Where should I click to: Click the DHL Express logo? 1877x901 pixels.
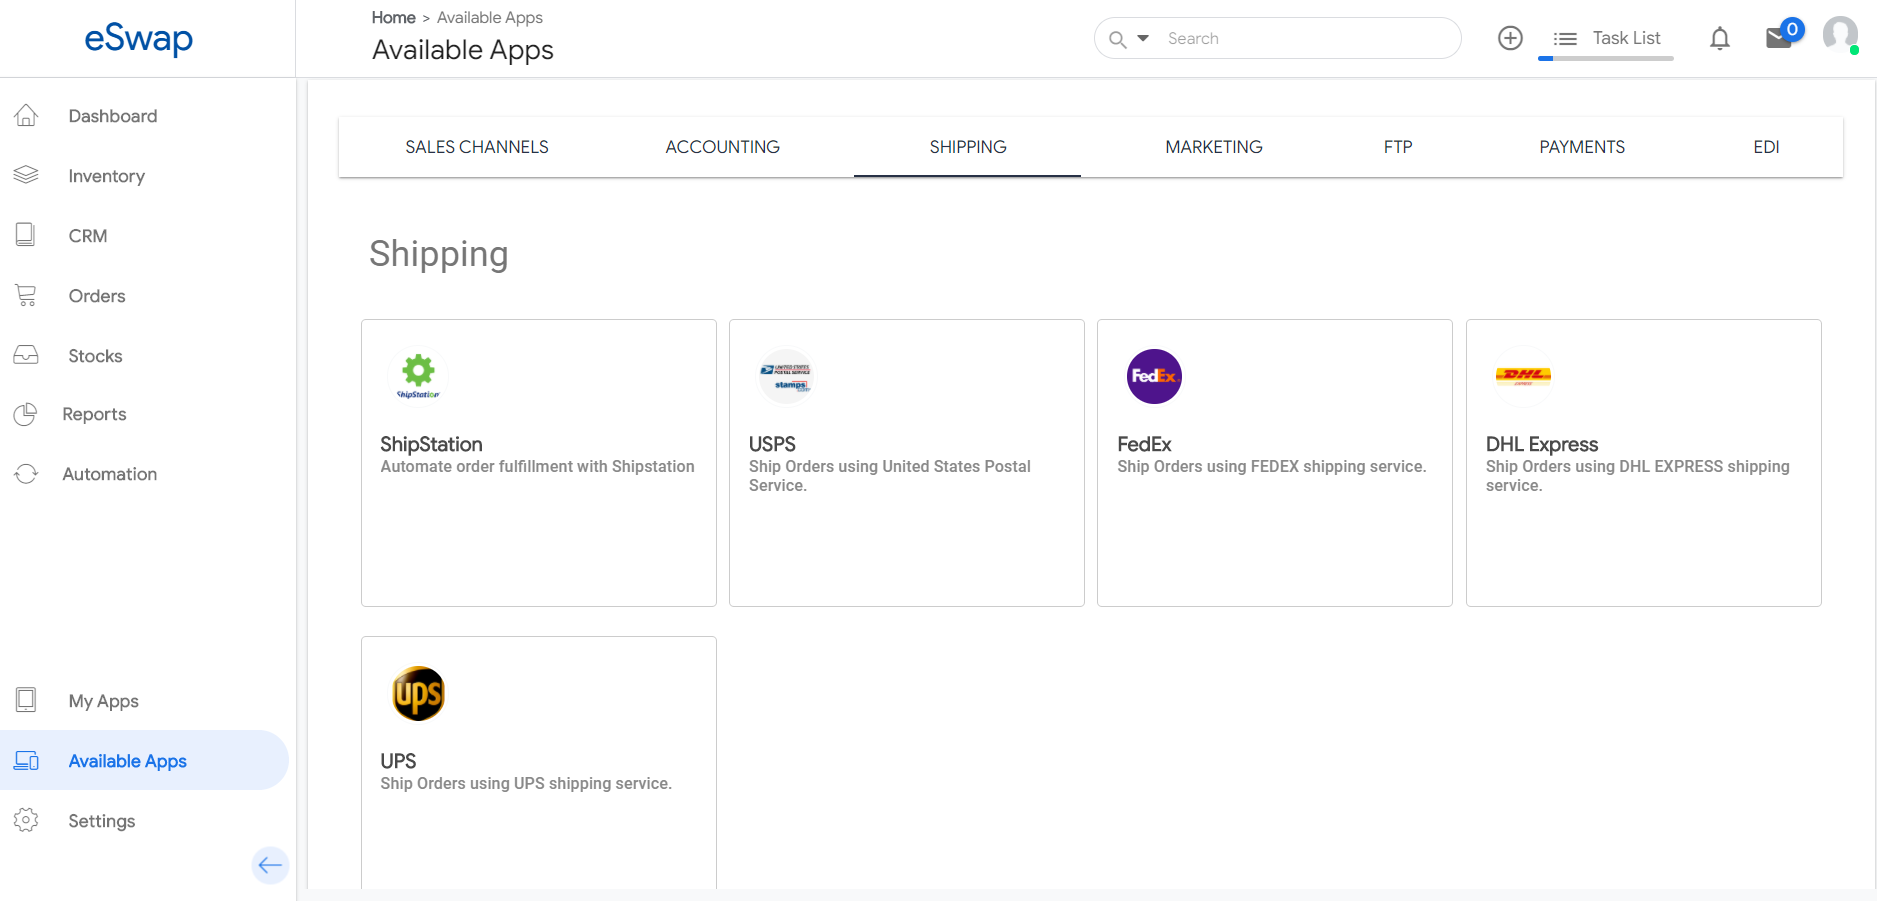click(x=1523, y=376)
